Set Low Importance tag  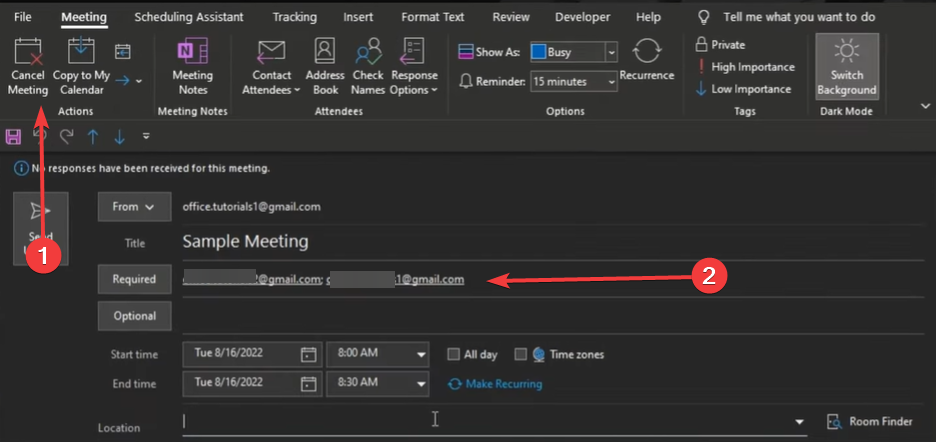pos(743,89)
